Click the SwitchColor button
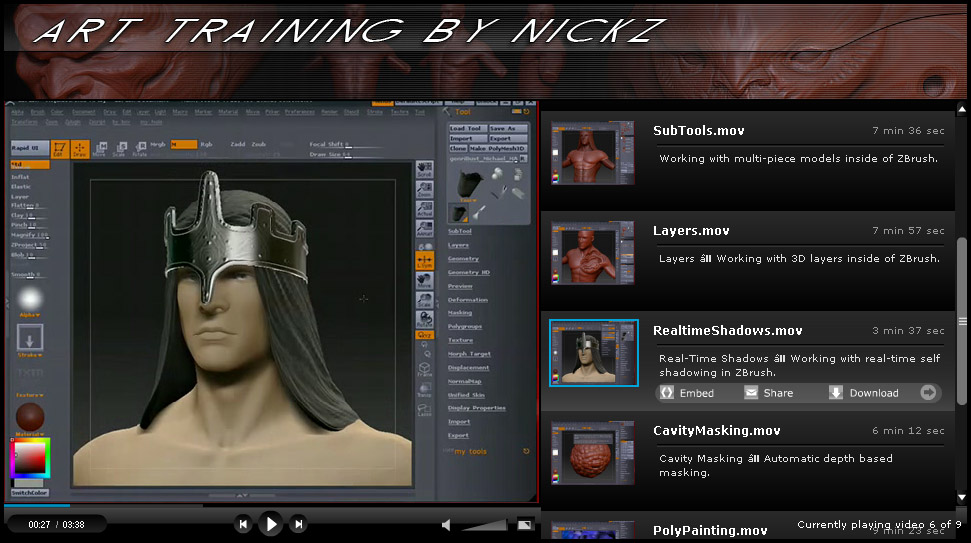Viewport: 971px width, 543px height. point(30,493)
